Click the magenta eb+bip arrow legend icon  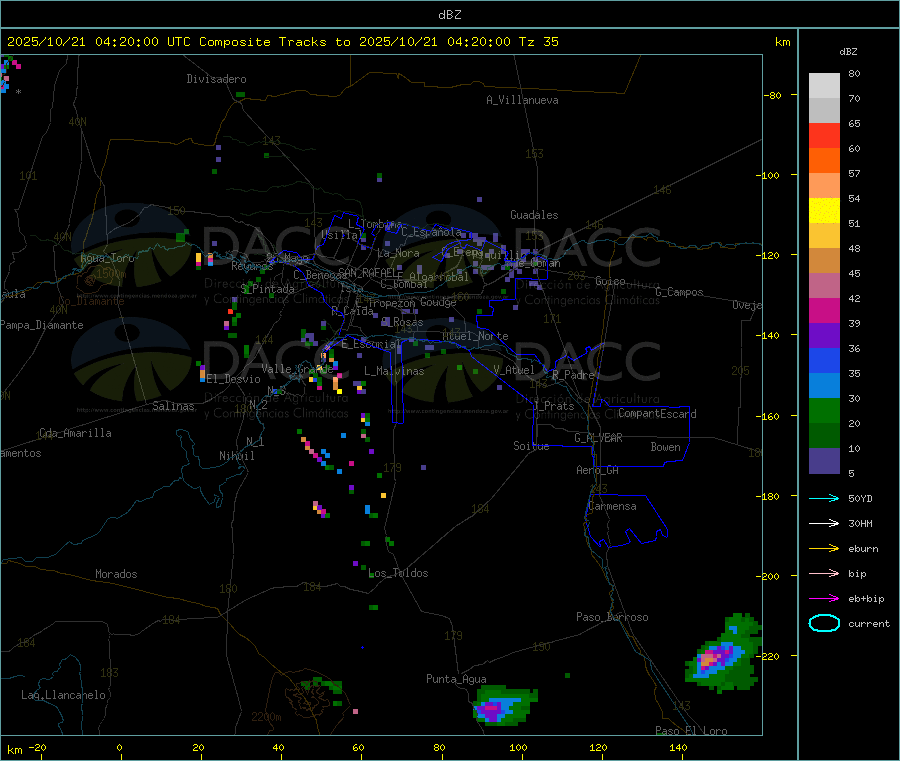click(x=824, y=599)
